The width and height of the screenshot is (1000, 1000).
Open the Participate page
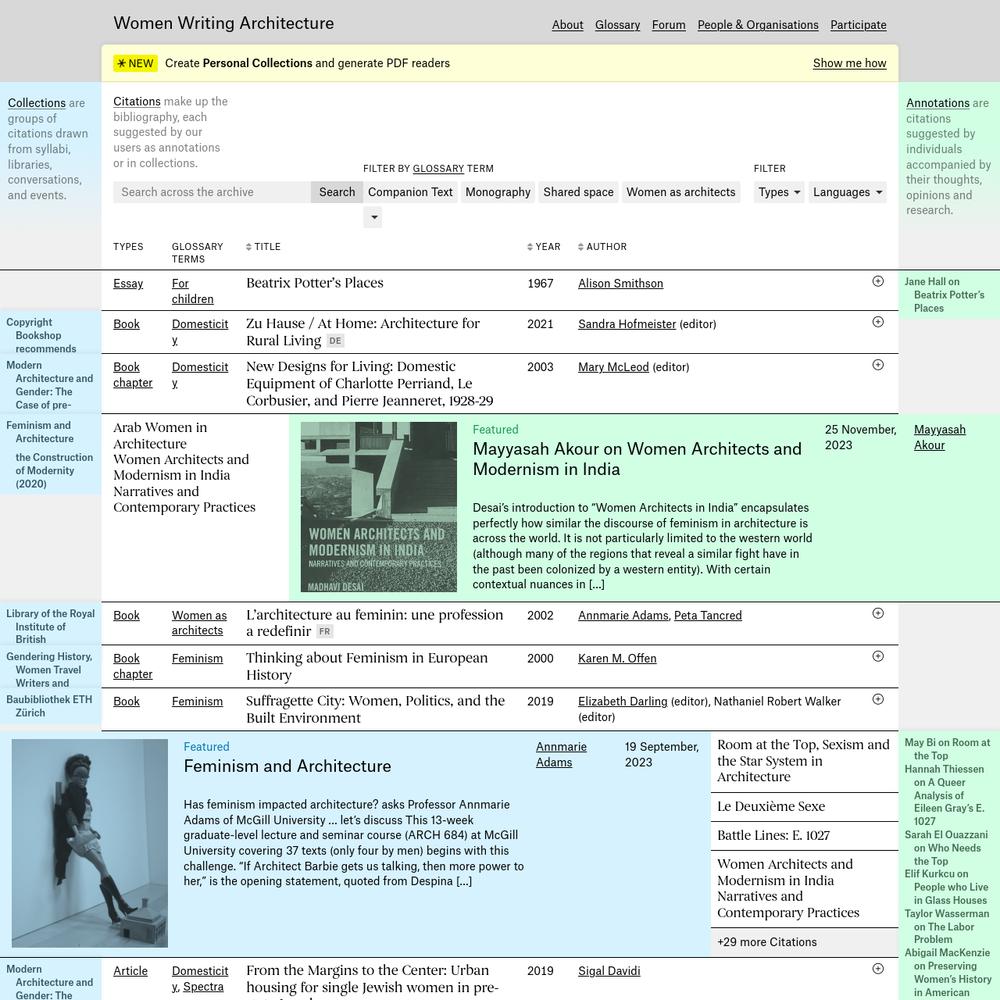point(858,25)
